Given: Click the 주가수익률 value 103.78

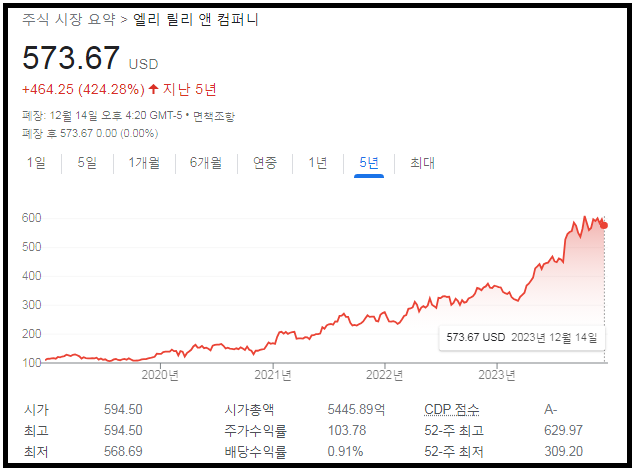Looking at the screenshot, I should [x=347, y=430].
